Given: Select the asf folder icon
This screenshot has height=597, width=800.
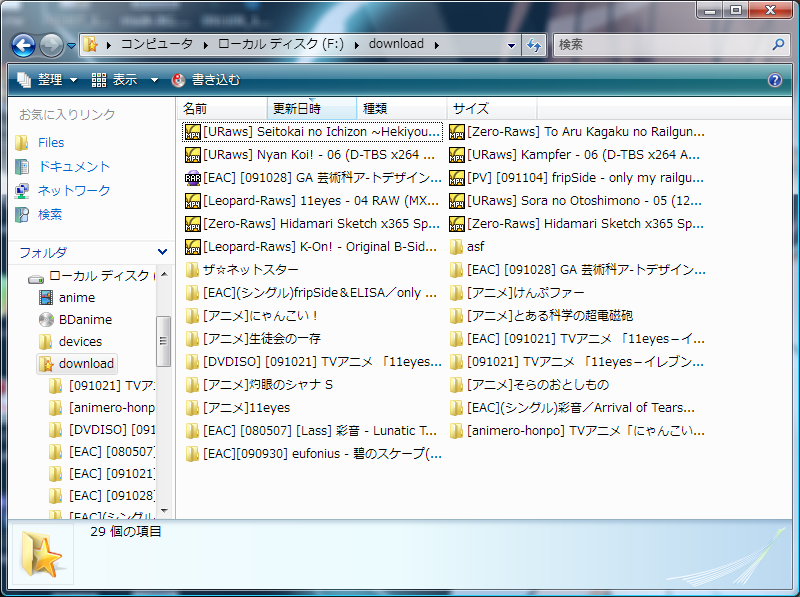Looking at the screenshot, I should (x=457, y=247).
